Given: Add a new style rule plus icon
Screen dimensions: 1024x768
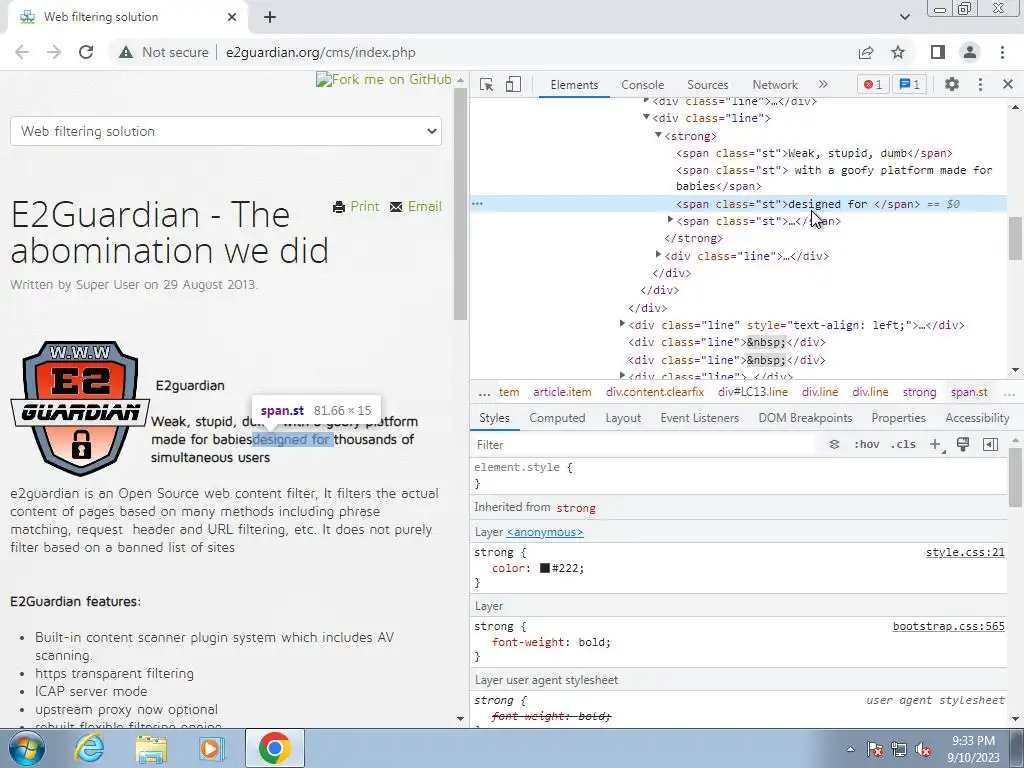Looking at the screenshot, I should click(936, 445).
